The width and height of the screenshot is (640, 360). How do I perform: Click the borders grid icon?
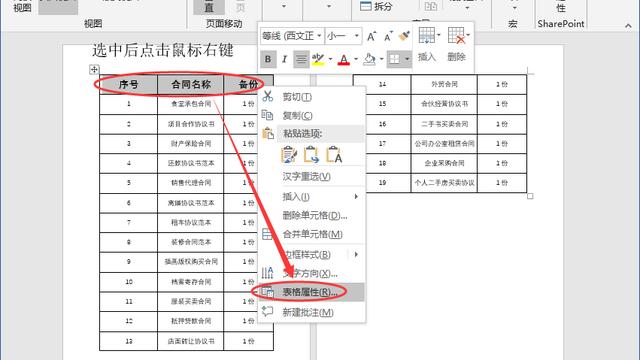tap(395, 60)
